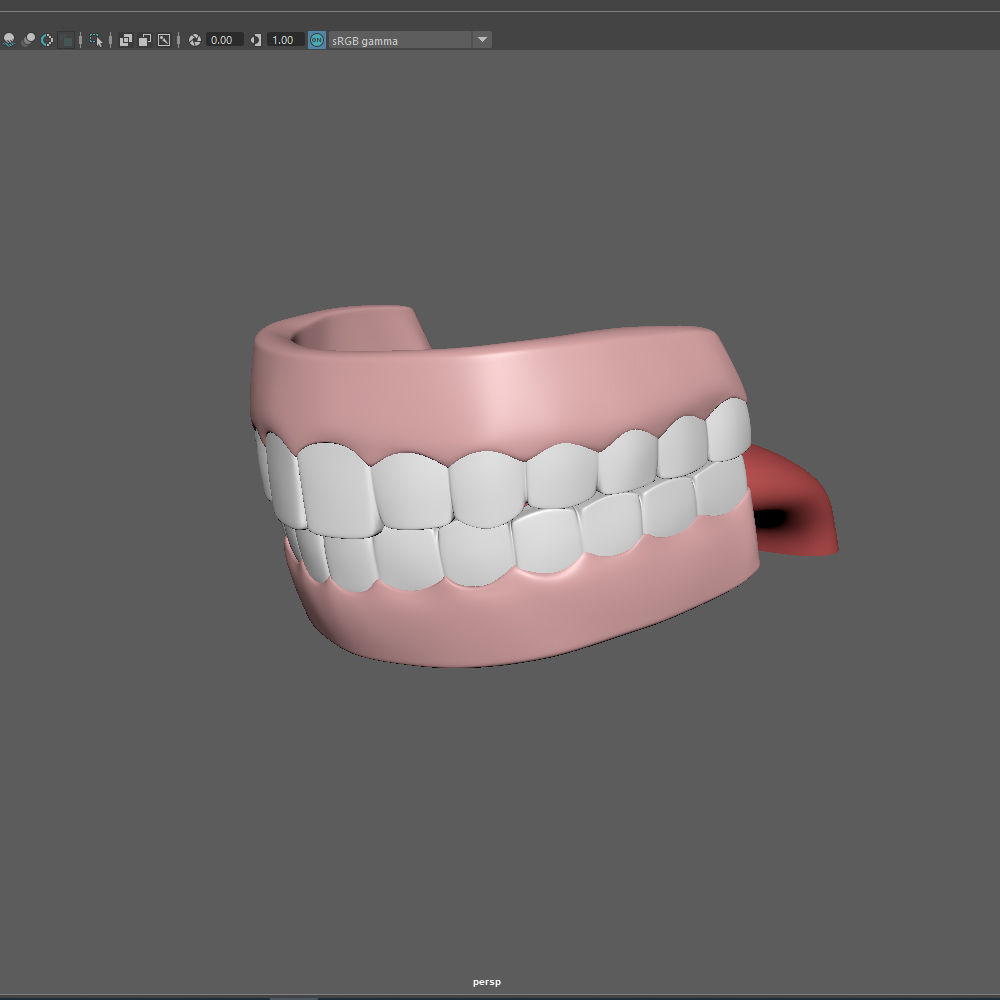Click the persp camera label
The width and height of the screenshot is (1000, 1000).
[x=487, y=982]
